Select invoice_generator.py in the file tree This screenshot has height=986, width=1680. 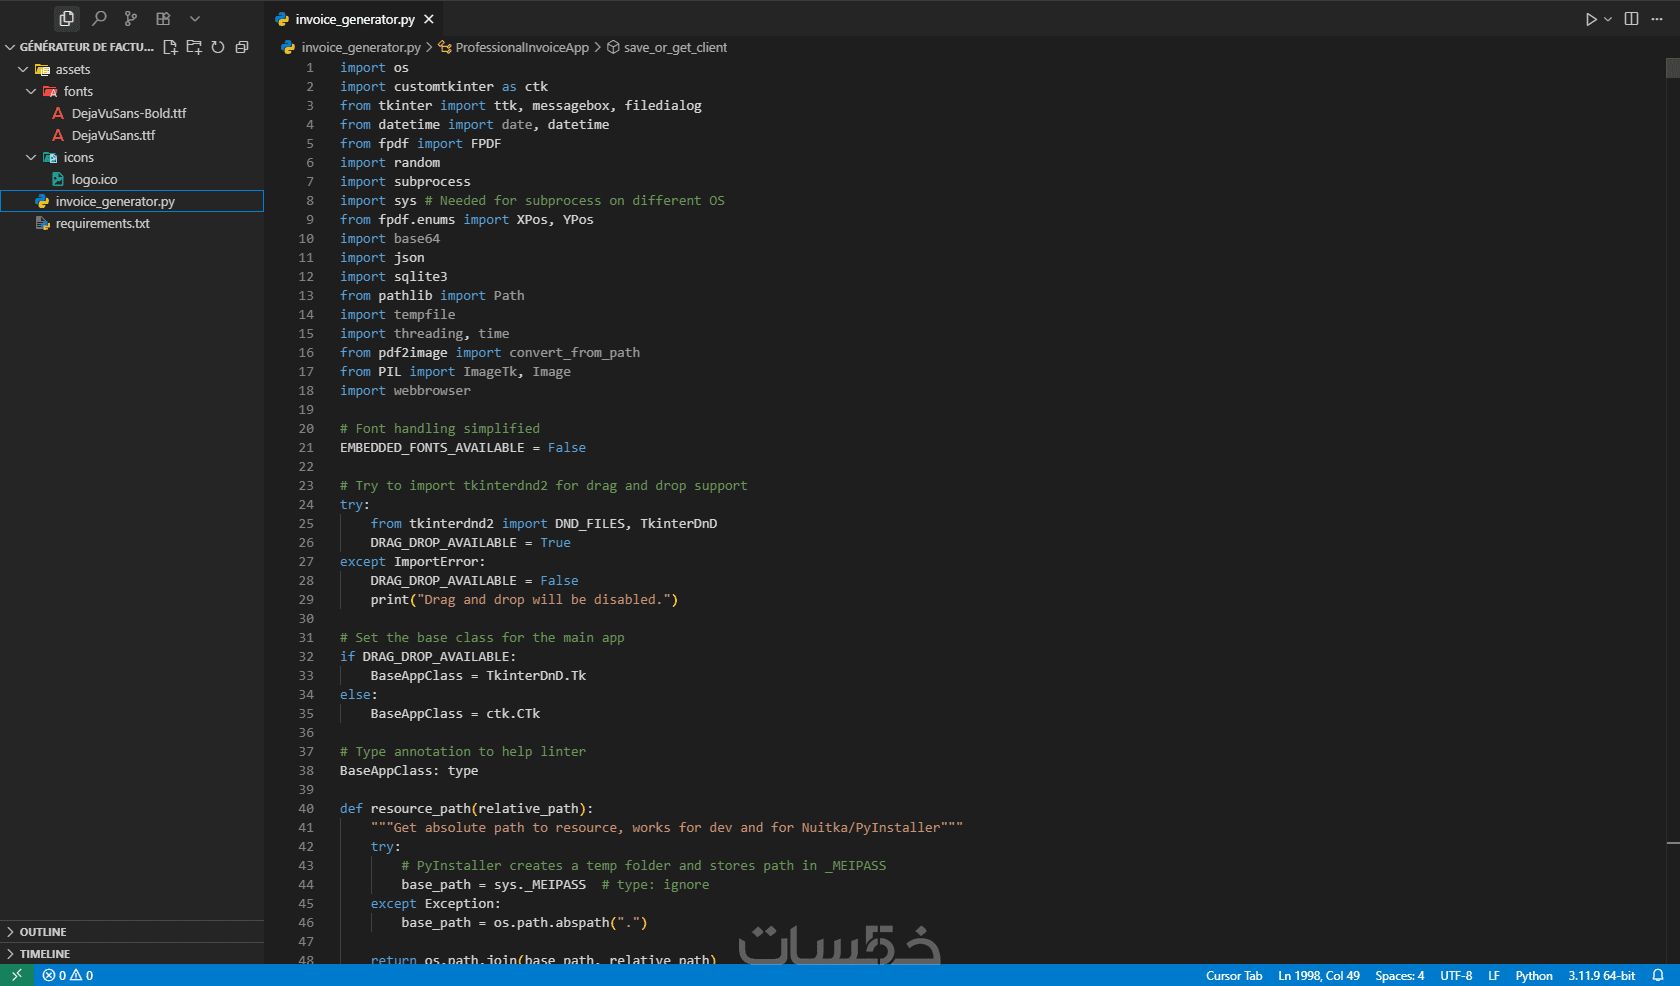(132, 201)
